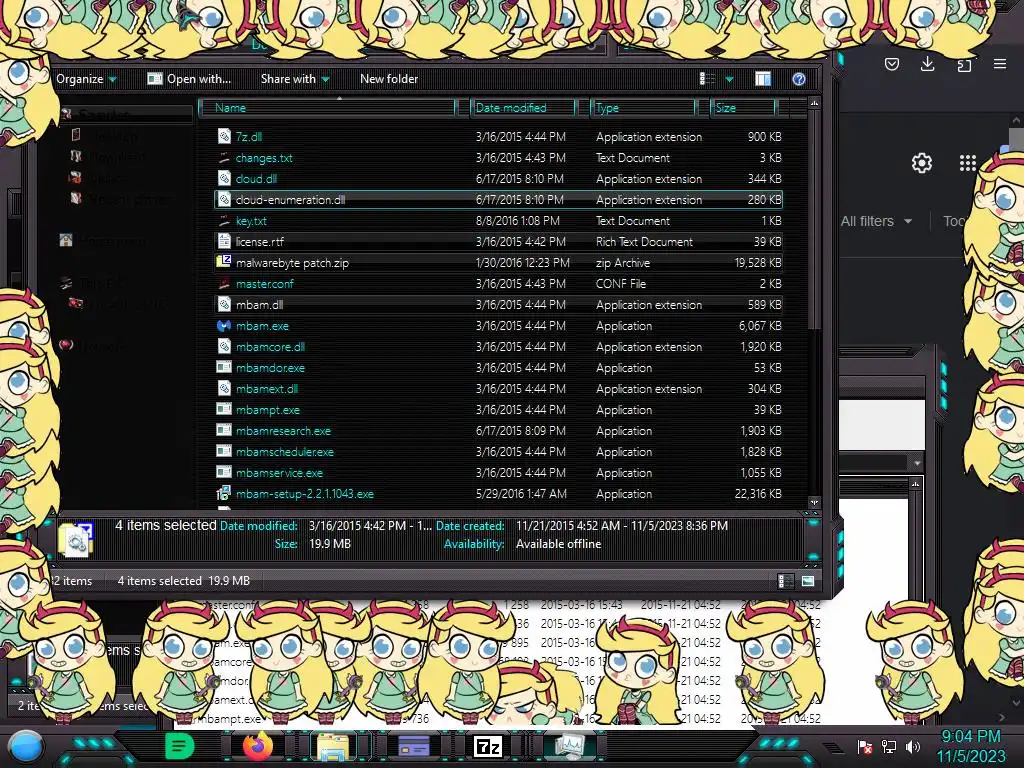
Task: Open Google apps grid icon
Action: [968, 163]
